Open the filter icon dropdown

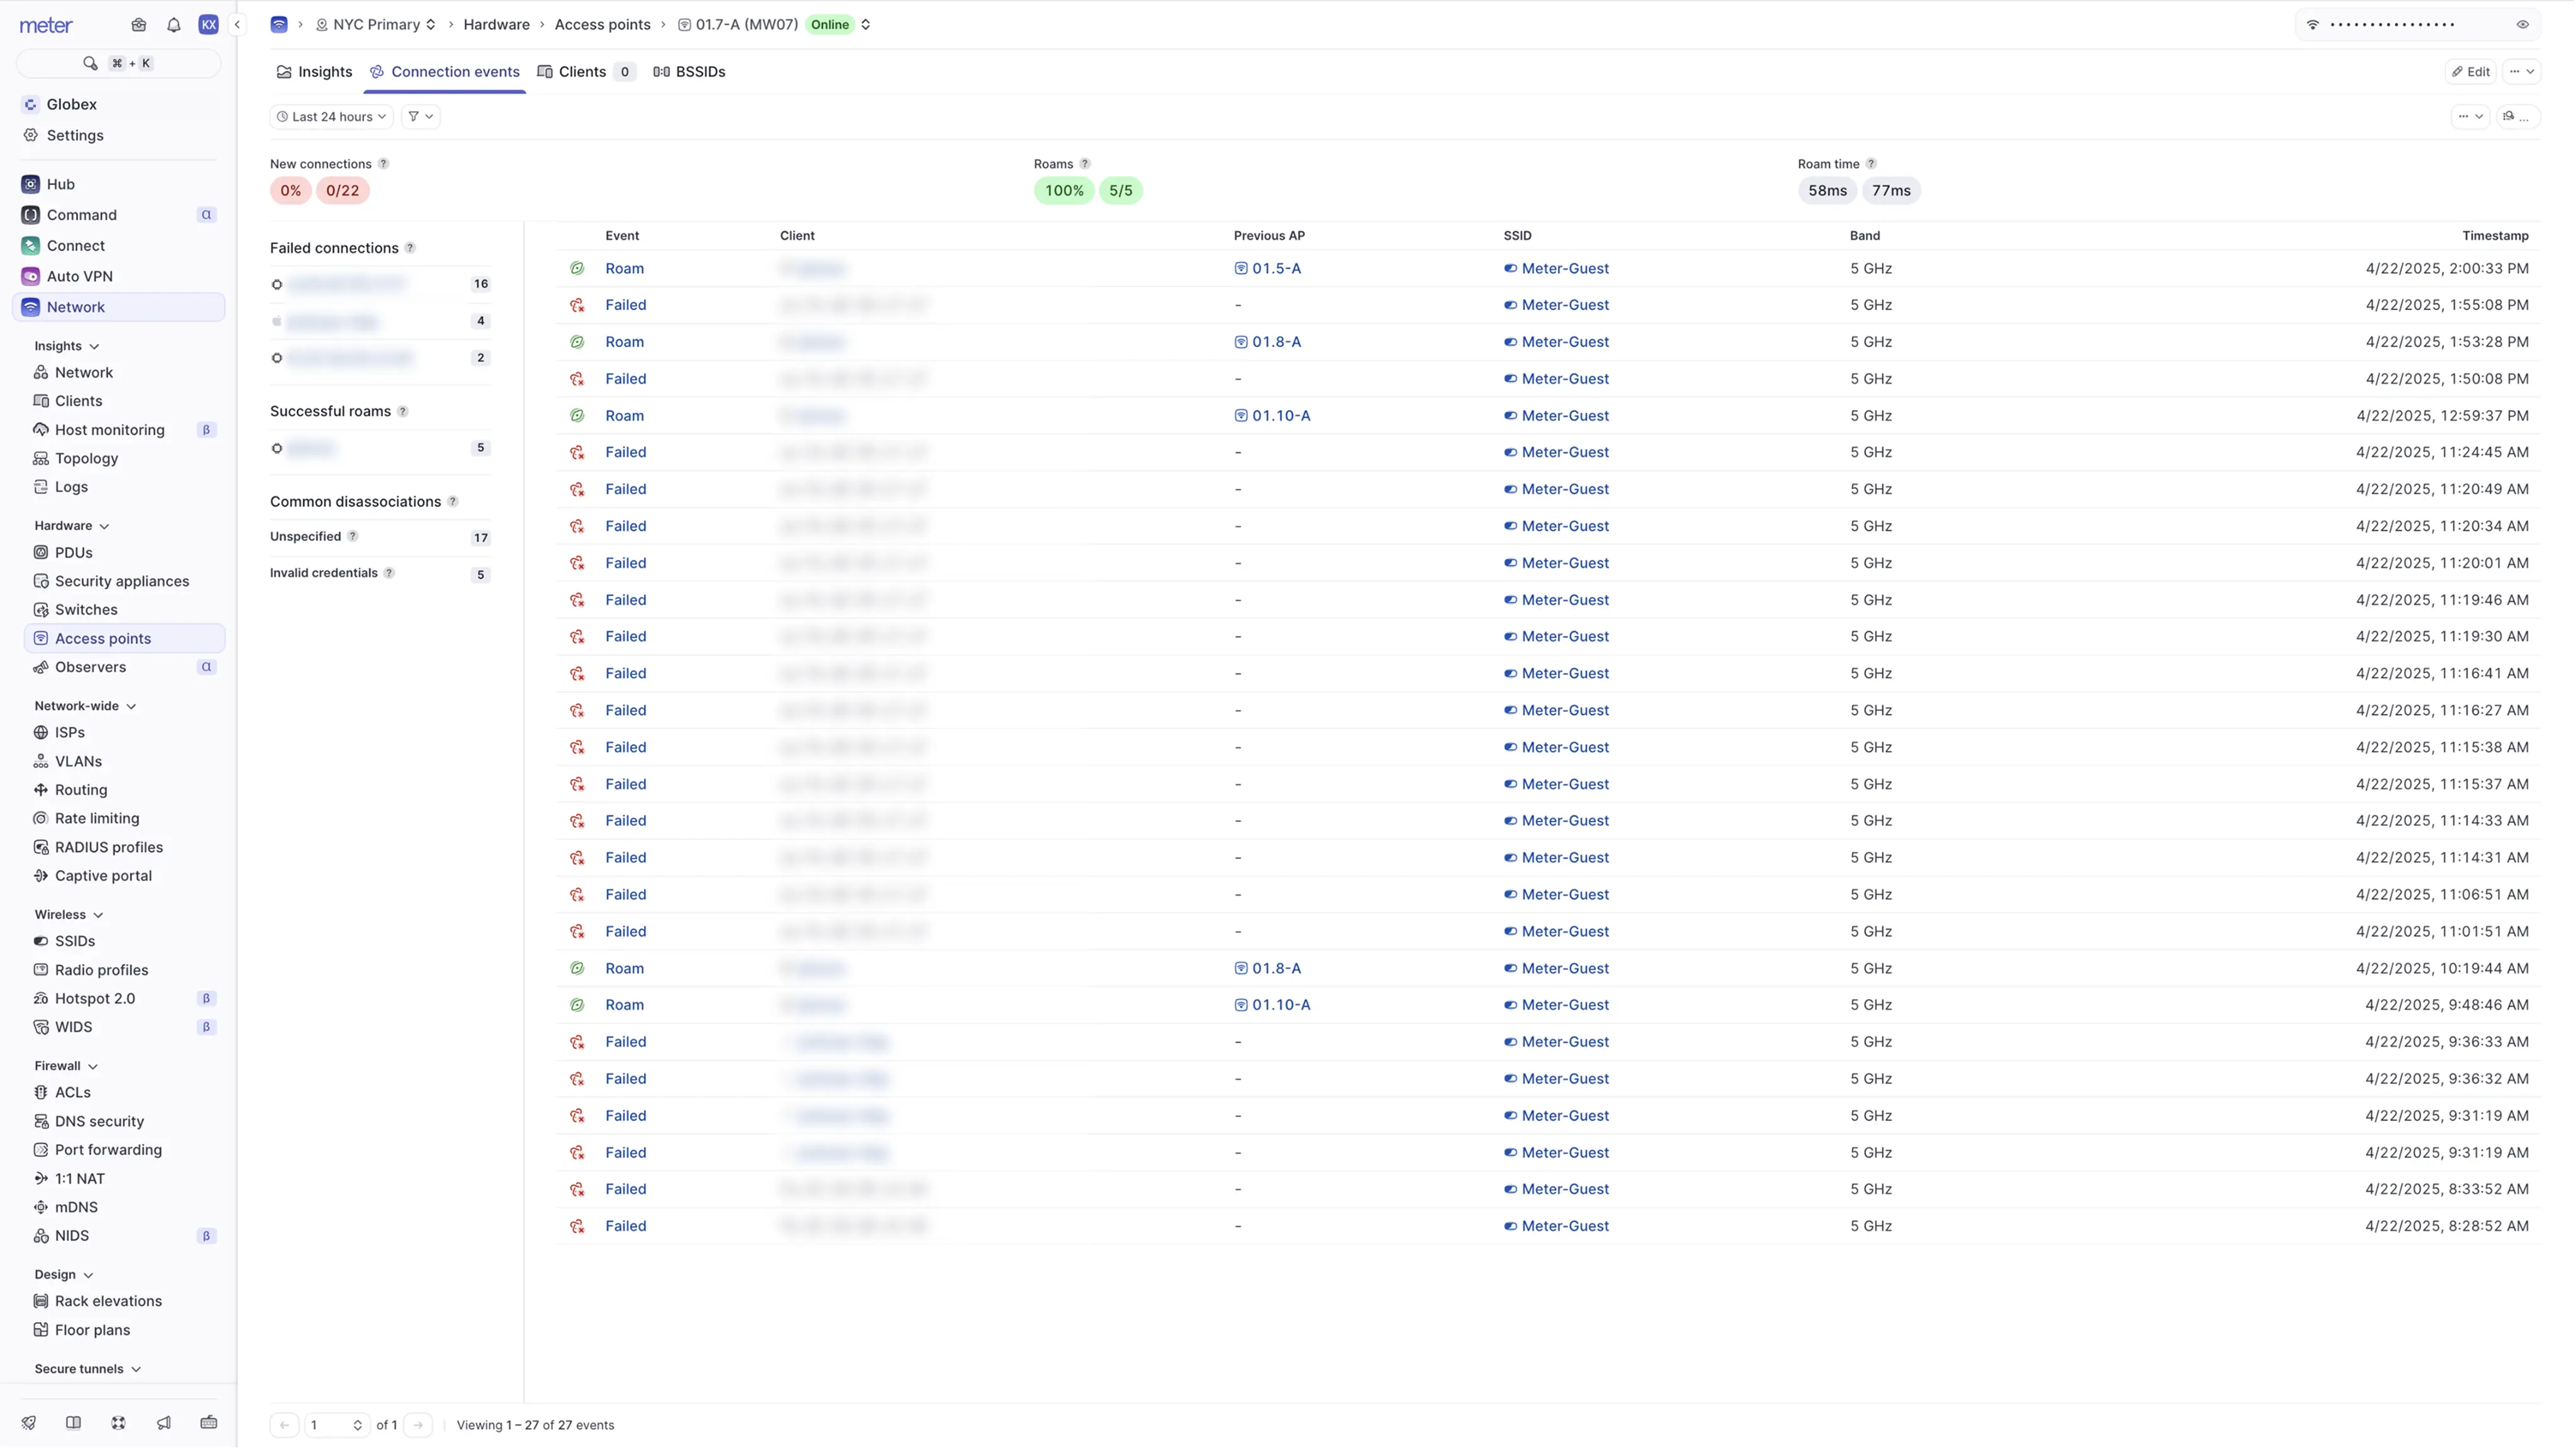[x=421, y=117]
